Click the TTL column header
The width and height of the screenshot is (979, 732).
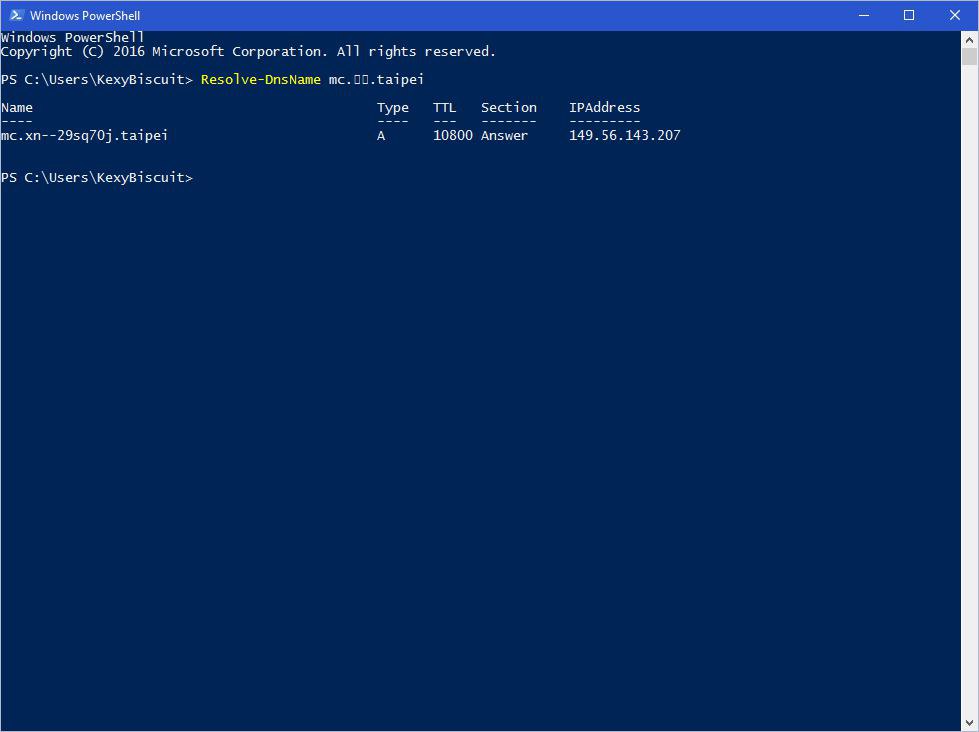click(x=445, y=107)
